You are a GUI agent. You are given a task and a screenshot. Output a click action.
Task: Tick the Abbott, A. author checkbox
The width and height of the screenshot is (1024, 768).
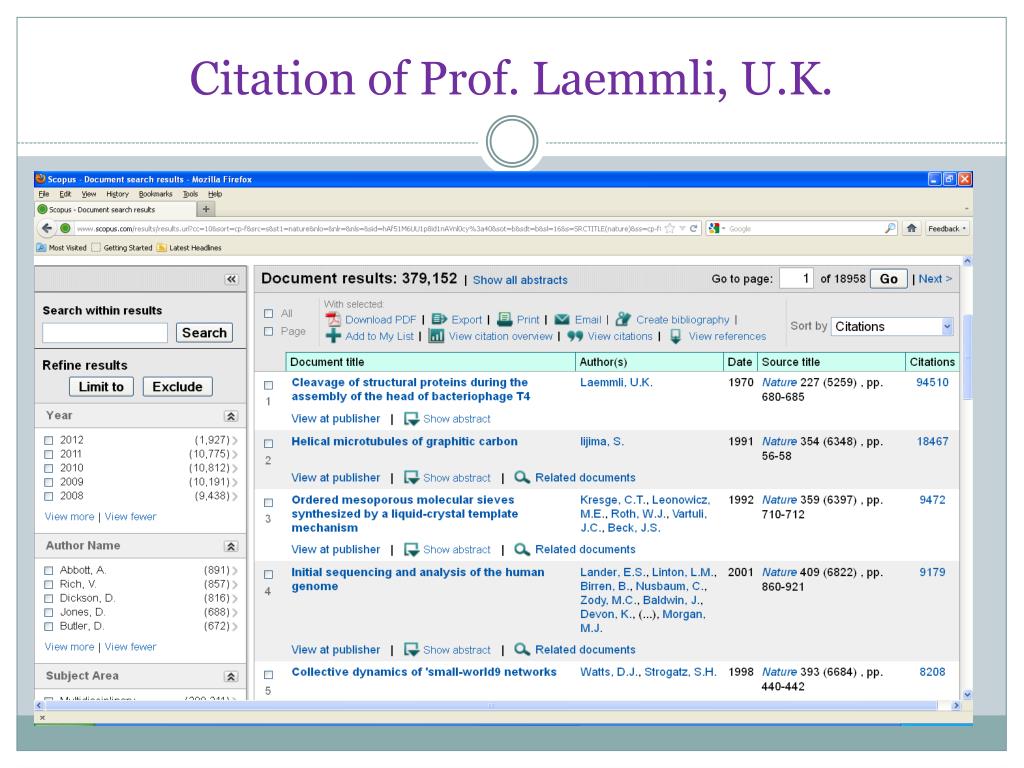[48, 571]
